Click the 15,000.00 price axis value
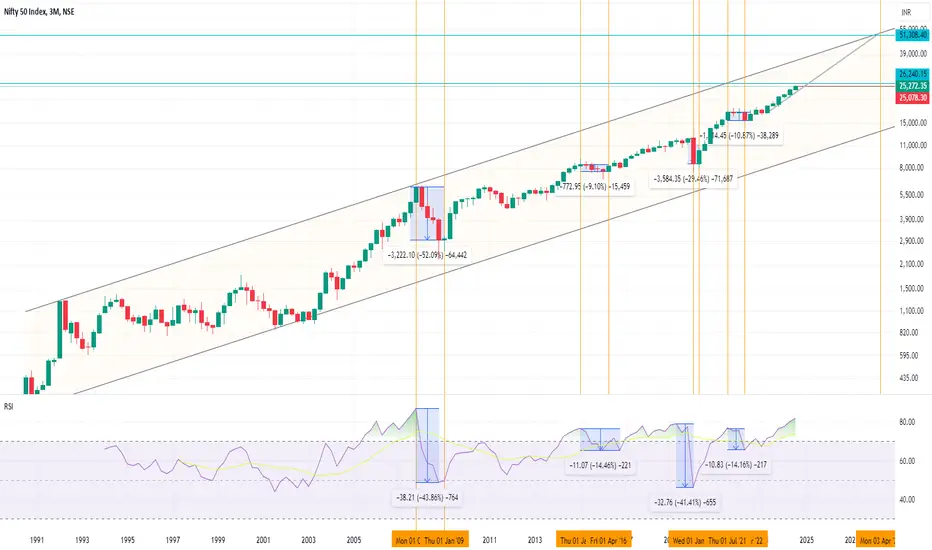Viewport: 932px width, 550px height. pos(911,123)
